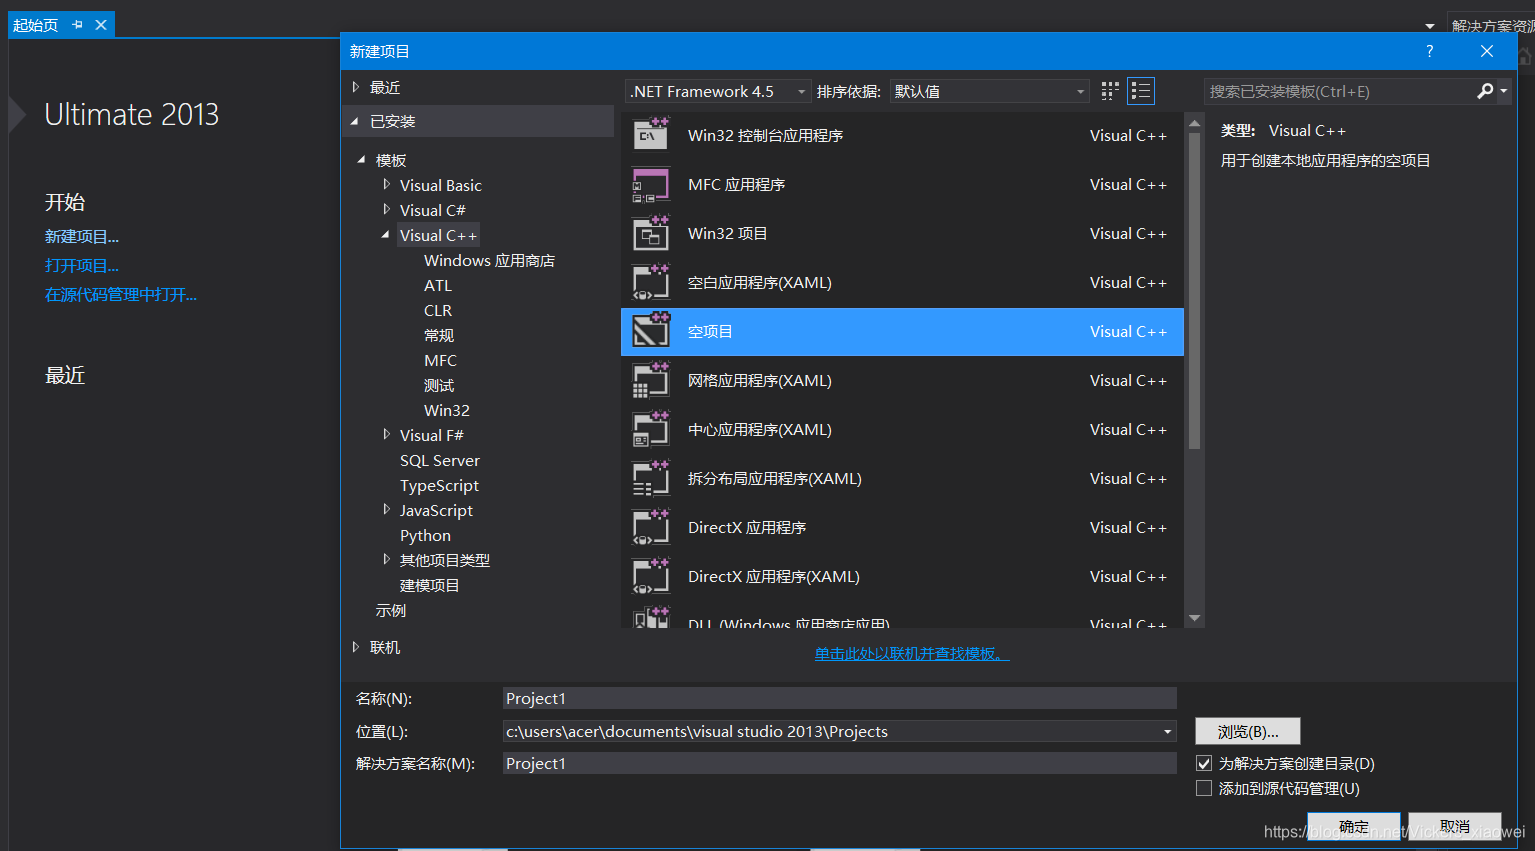Confirm with the 确定 button
The width and height of the screenshot is (1535, 851).
point(1354,827)
